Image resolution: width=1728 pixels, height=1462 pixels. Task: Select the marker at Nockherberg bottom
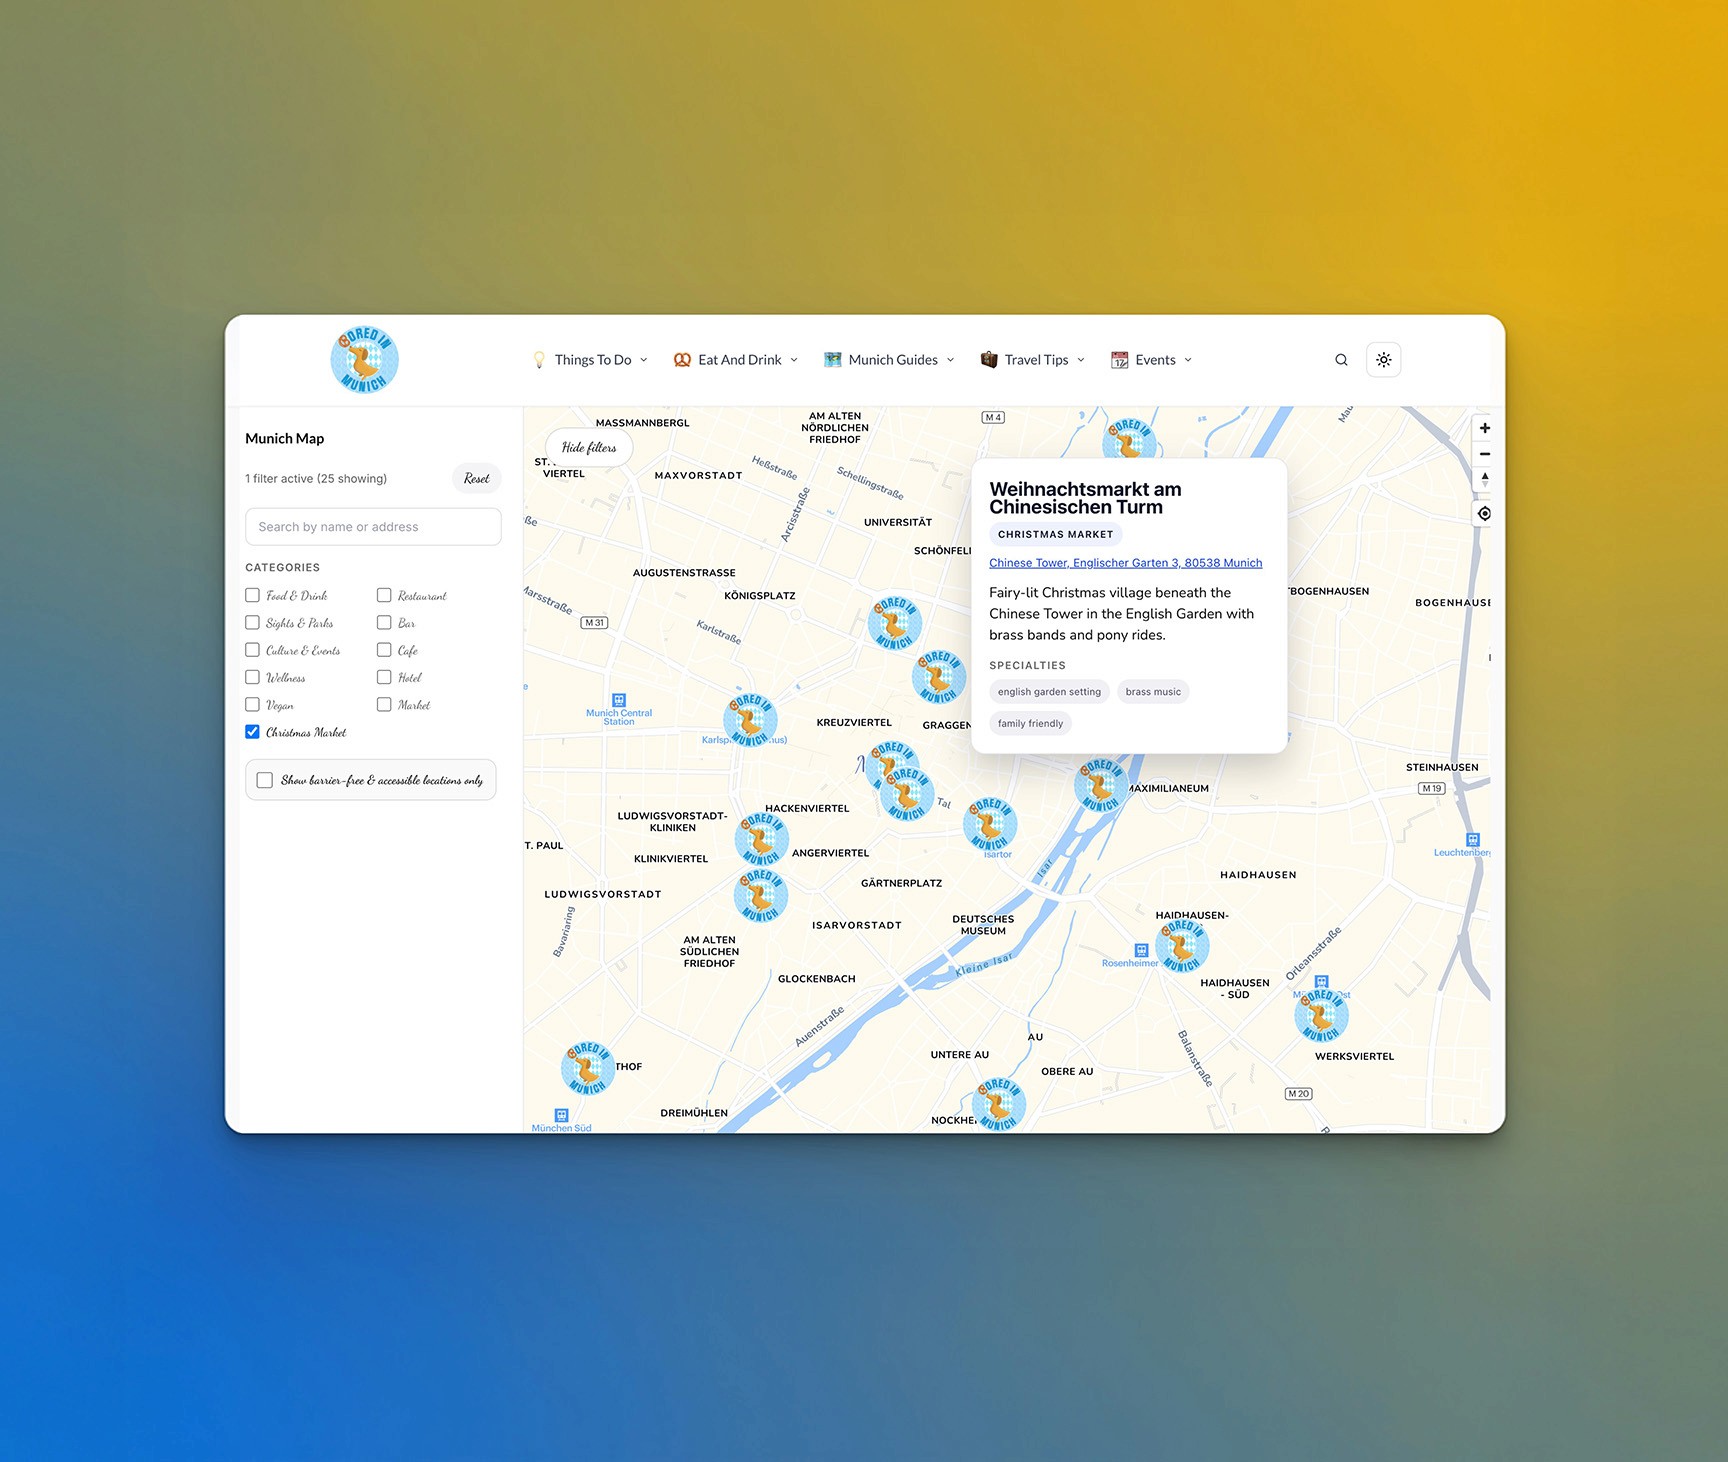click(x=998, y=1104)
